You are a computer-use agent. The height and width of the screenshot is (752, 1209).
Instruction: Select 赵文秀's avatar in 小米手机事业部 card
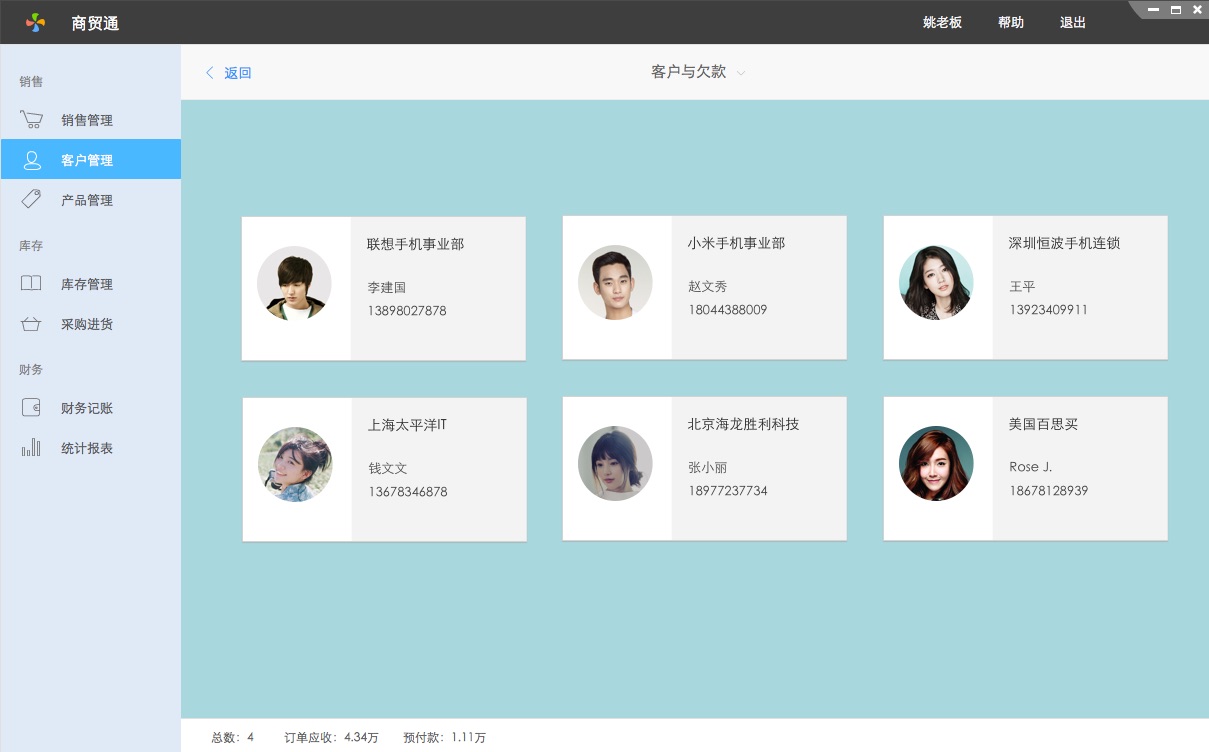[615, 283]
